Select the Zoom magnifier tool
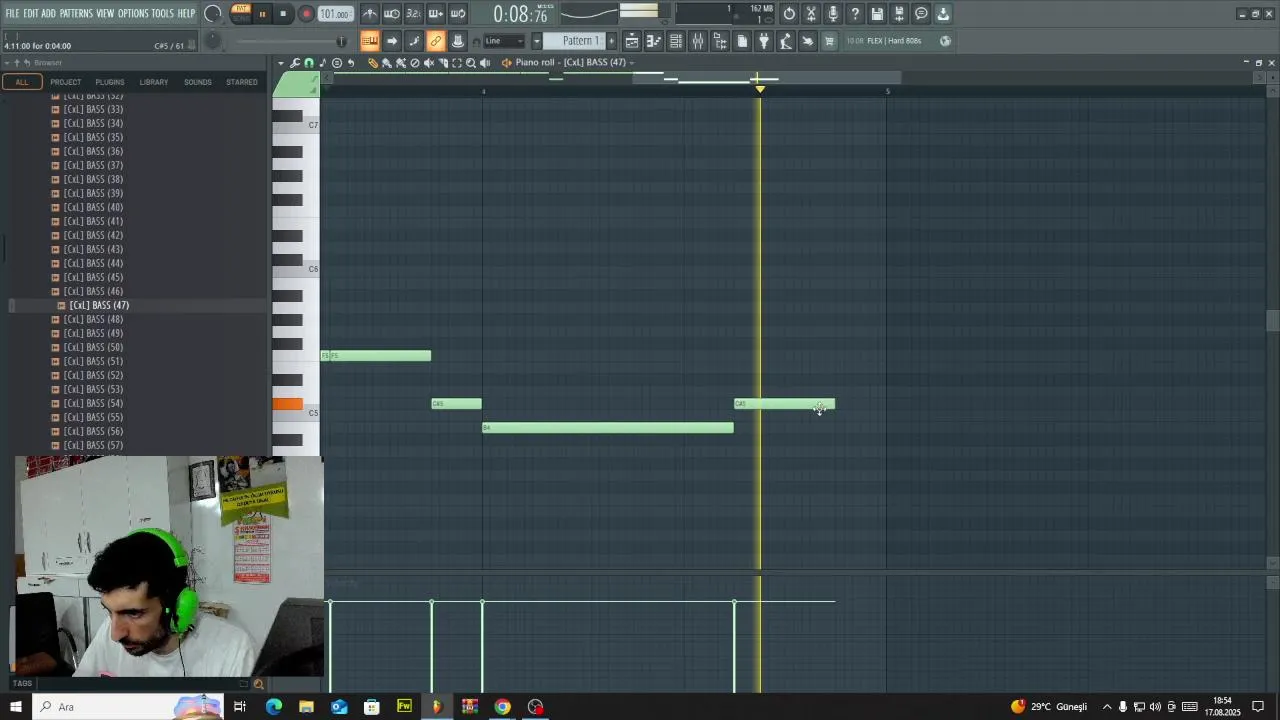Viewport: 1280px width, 720px height. click(x=470, y=63)
